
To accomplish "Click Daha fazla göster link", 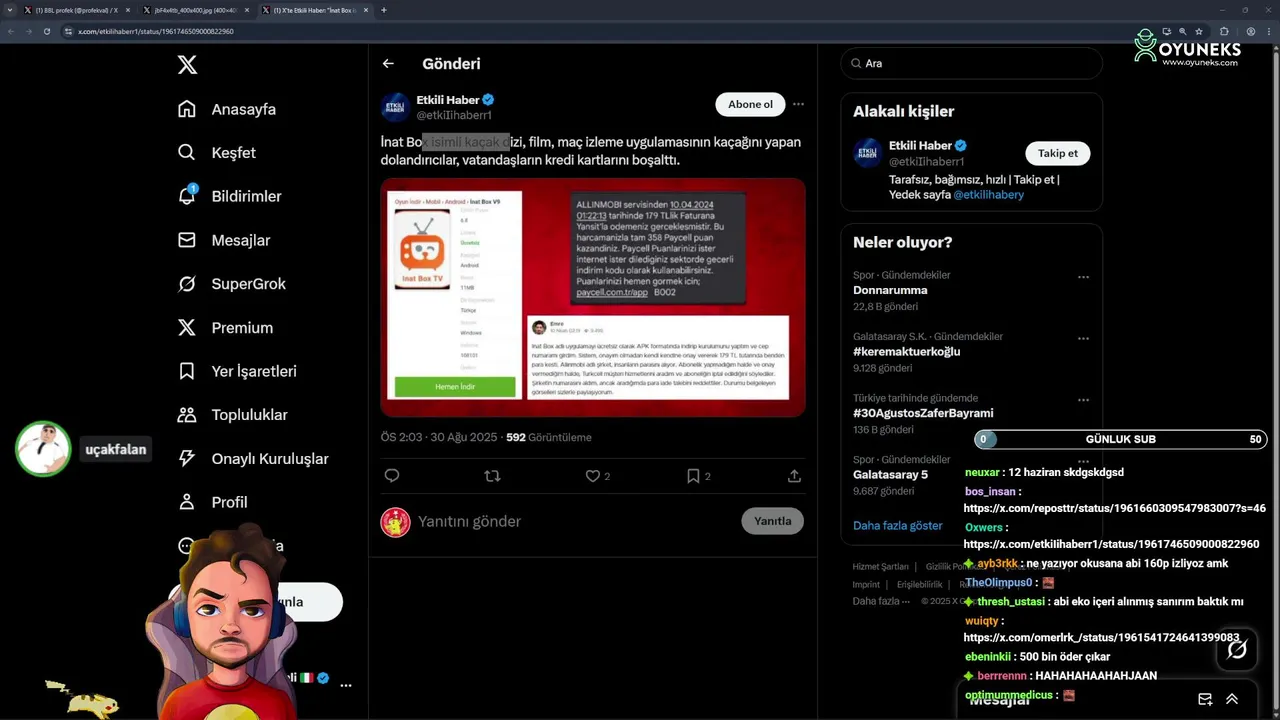I will pos(898,525).
